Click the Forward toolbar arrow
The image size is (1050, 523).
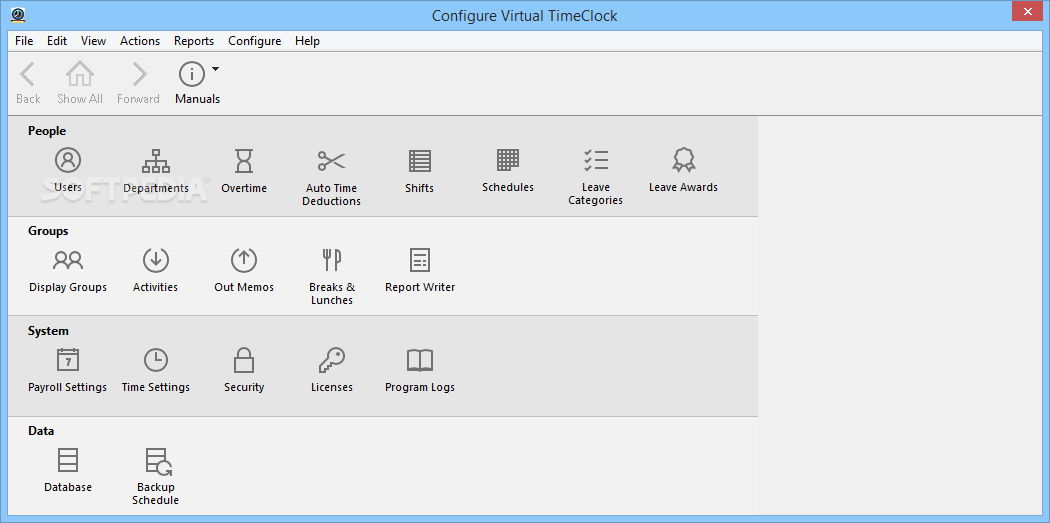(x=139, y=82)
